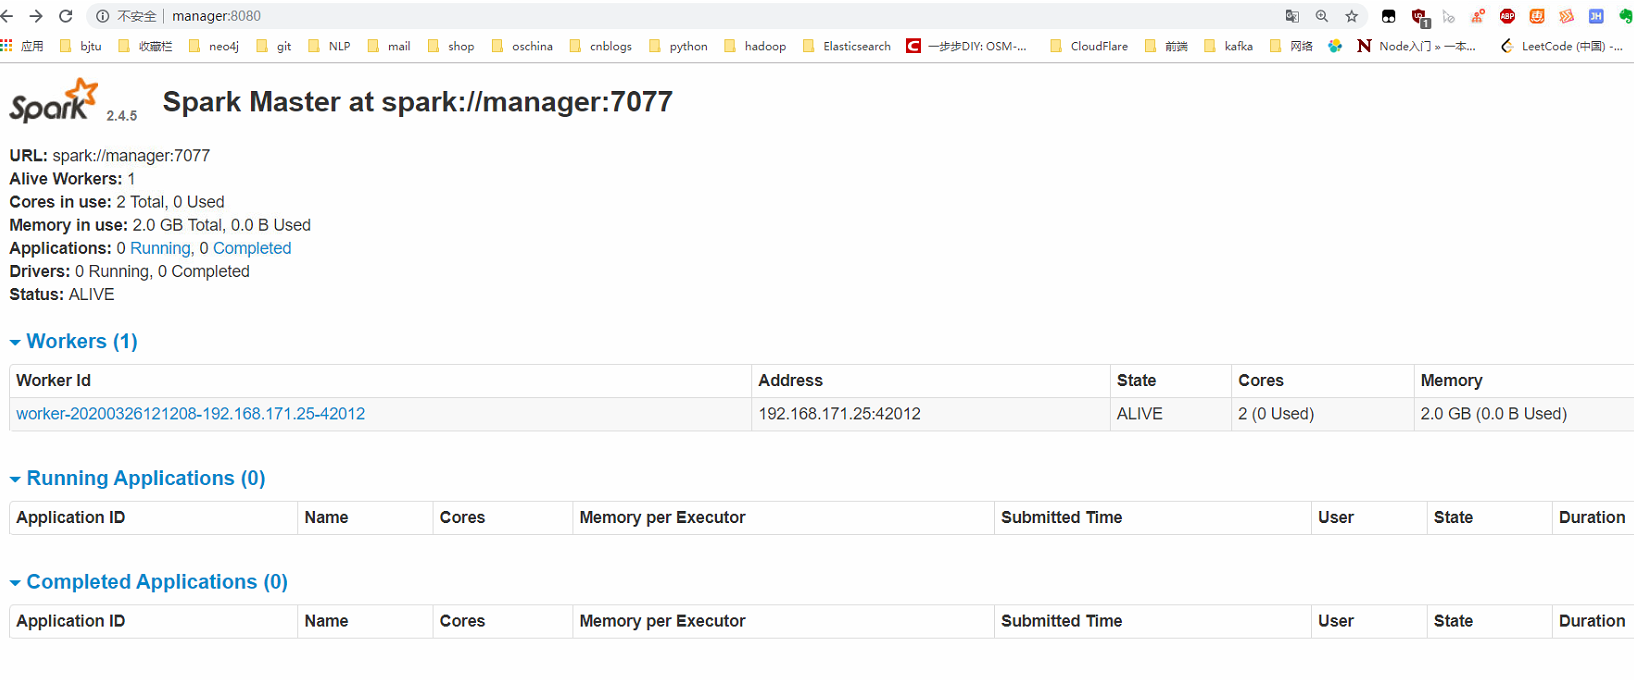
Task: Open the kafka bookmark folder
Action: (x=1229, y=46)
